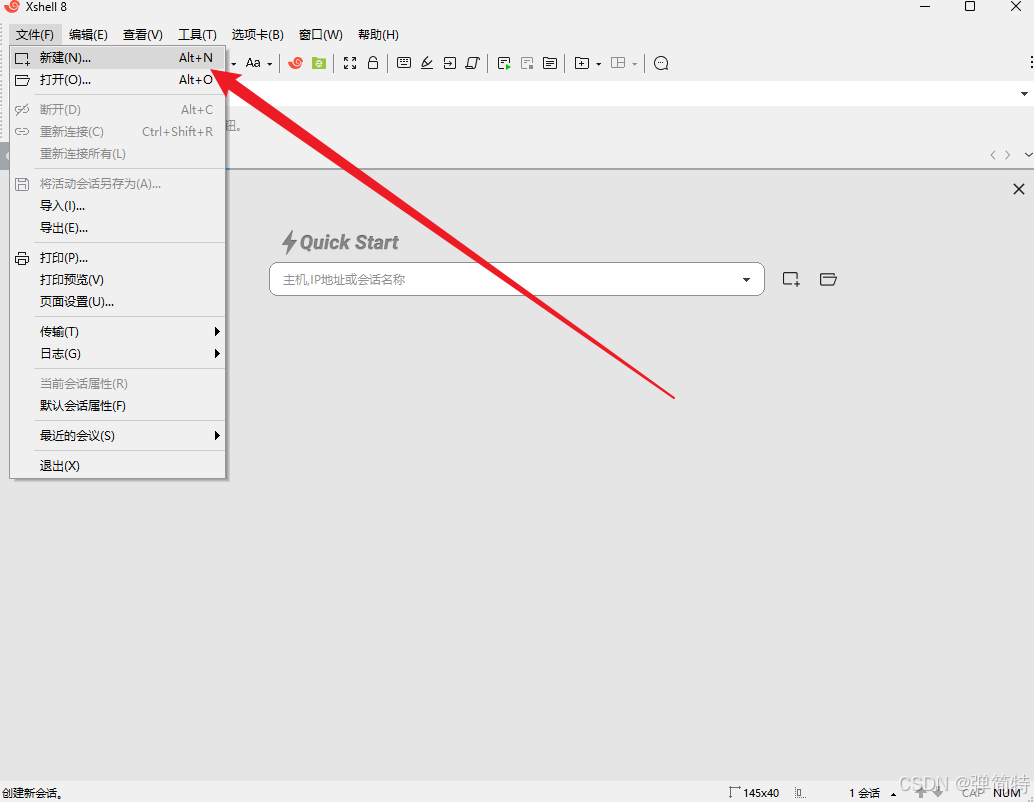Screen dimensions: 1034x802
Task: Open 打印预览(V) menu entry
Action: point(117,280)
